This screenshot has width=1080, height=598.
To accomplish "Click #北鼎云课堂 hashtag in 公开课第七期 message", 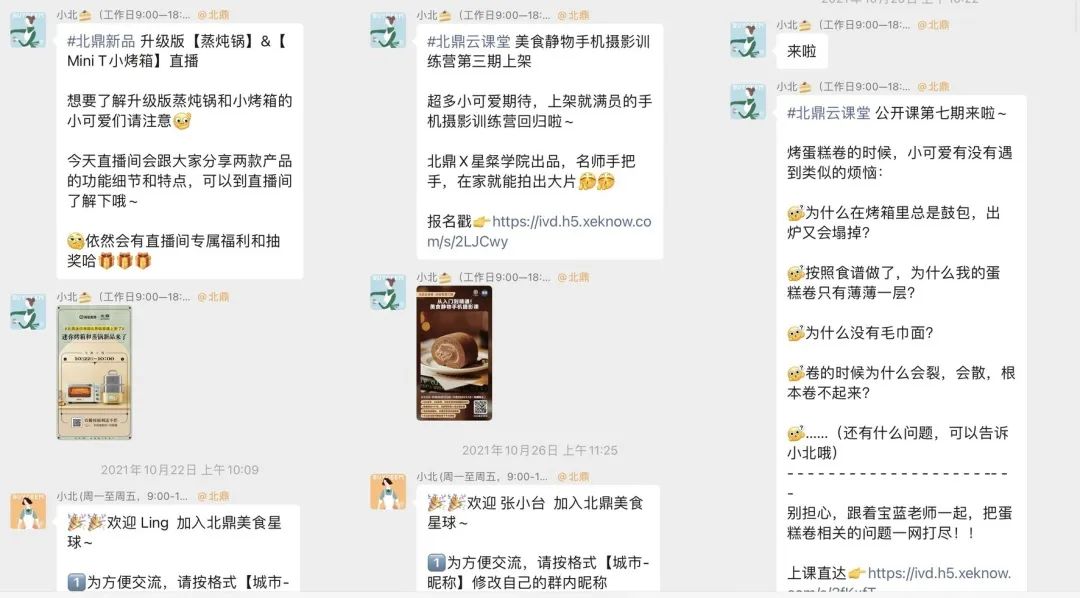I will (829, 113).
